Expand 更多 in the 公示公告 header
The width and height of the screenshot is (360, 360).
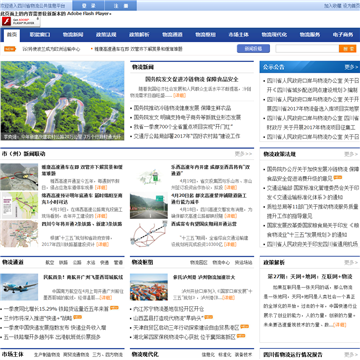click(x=351, y=67)
